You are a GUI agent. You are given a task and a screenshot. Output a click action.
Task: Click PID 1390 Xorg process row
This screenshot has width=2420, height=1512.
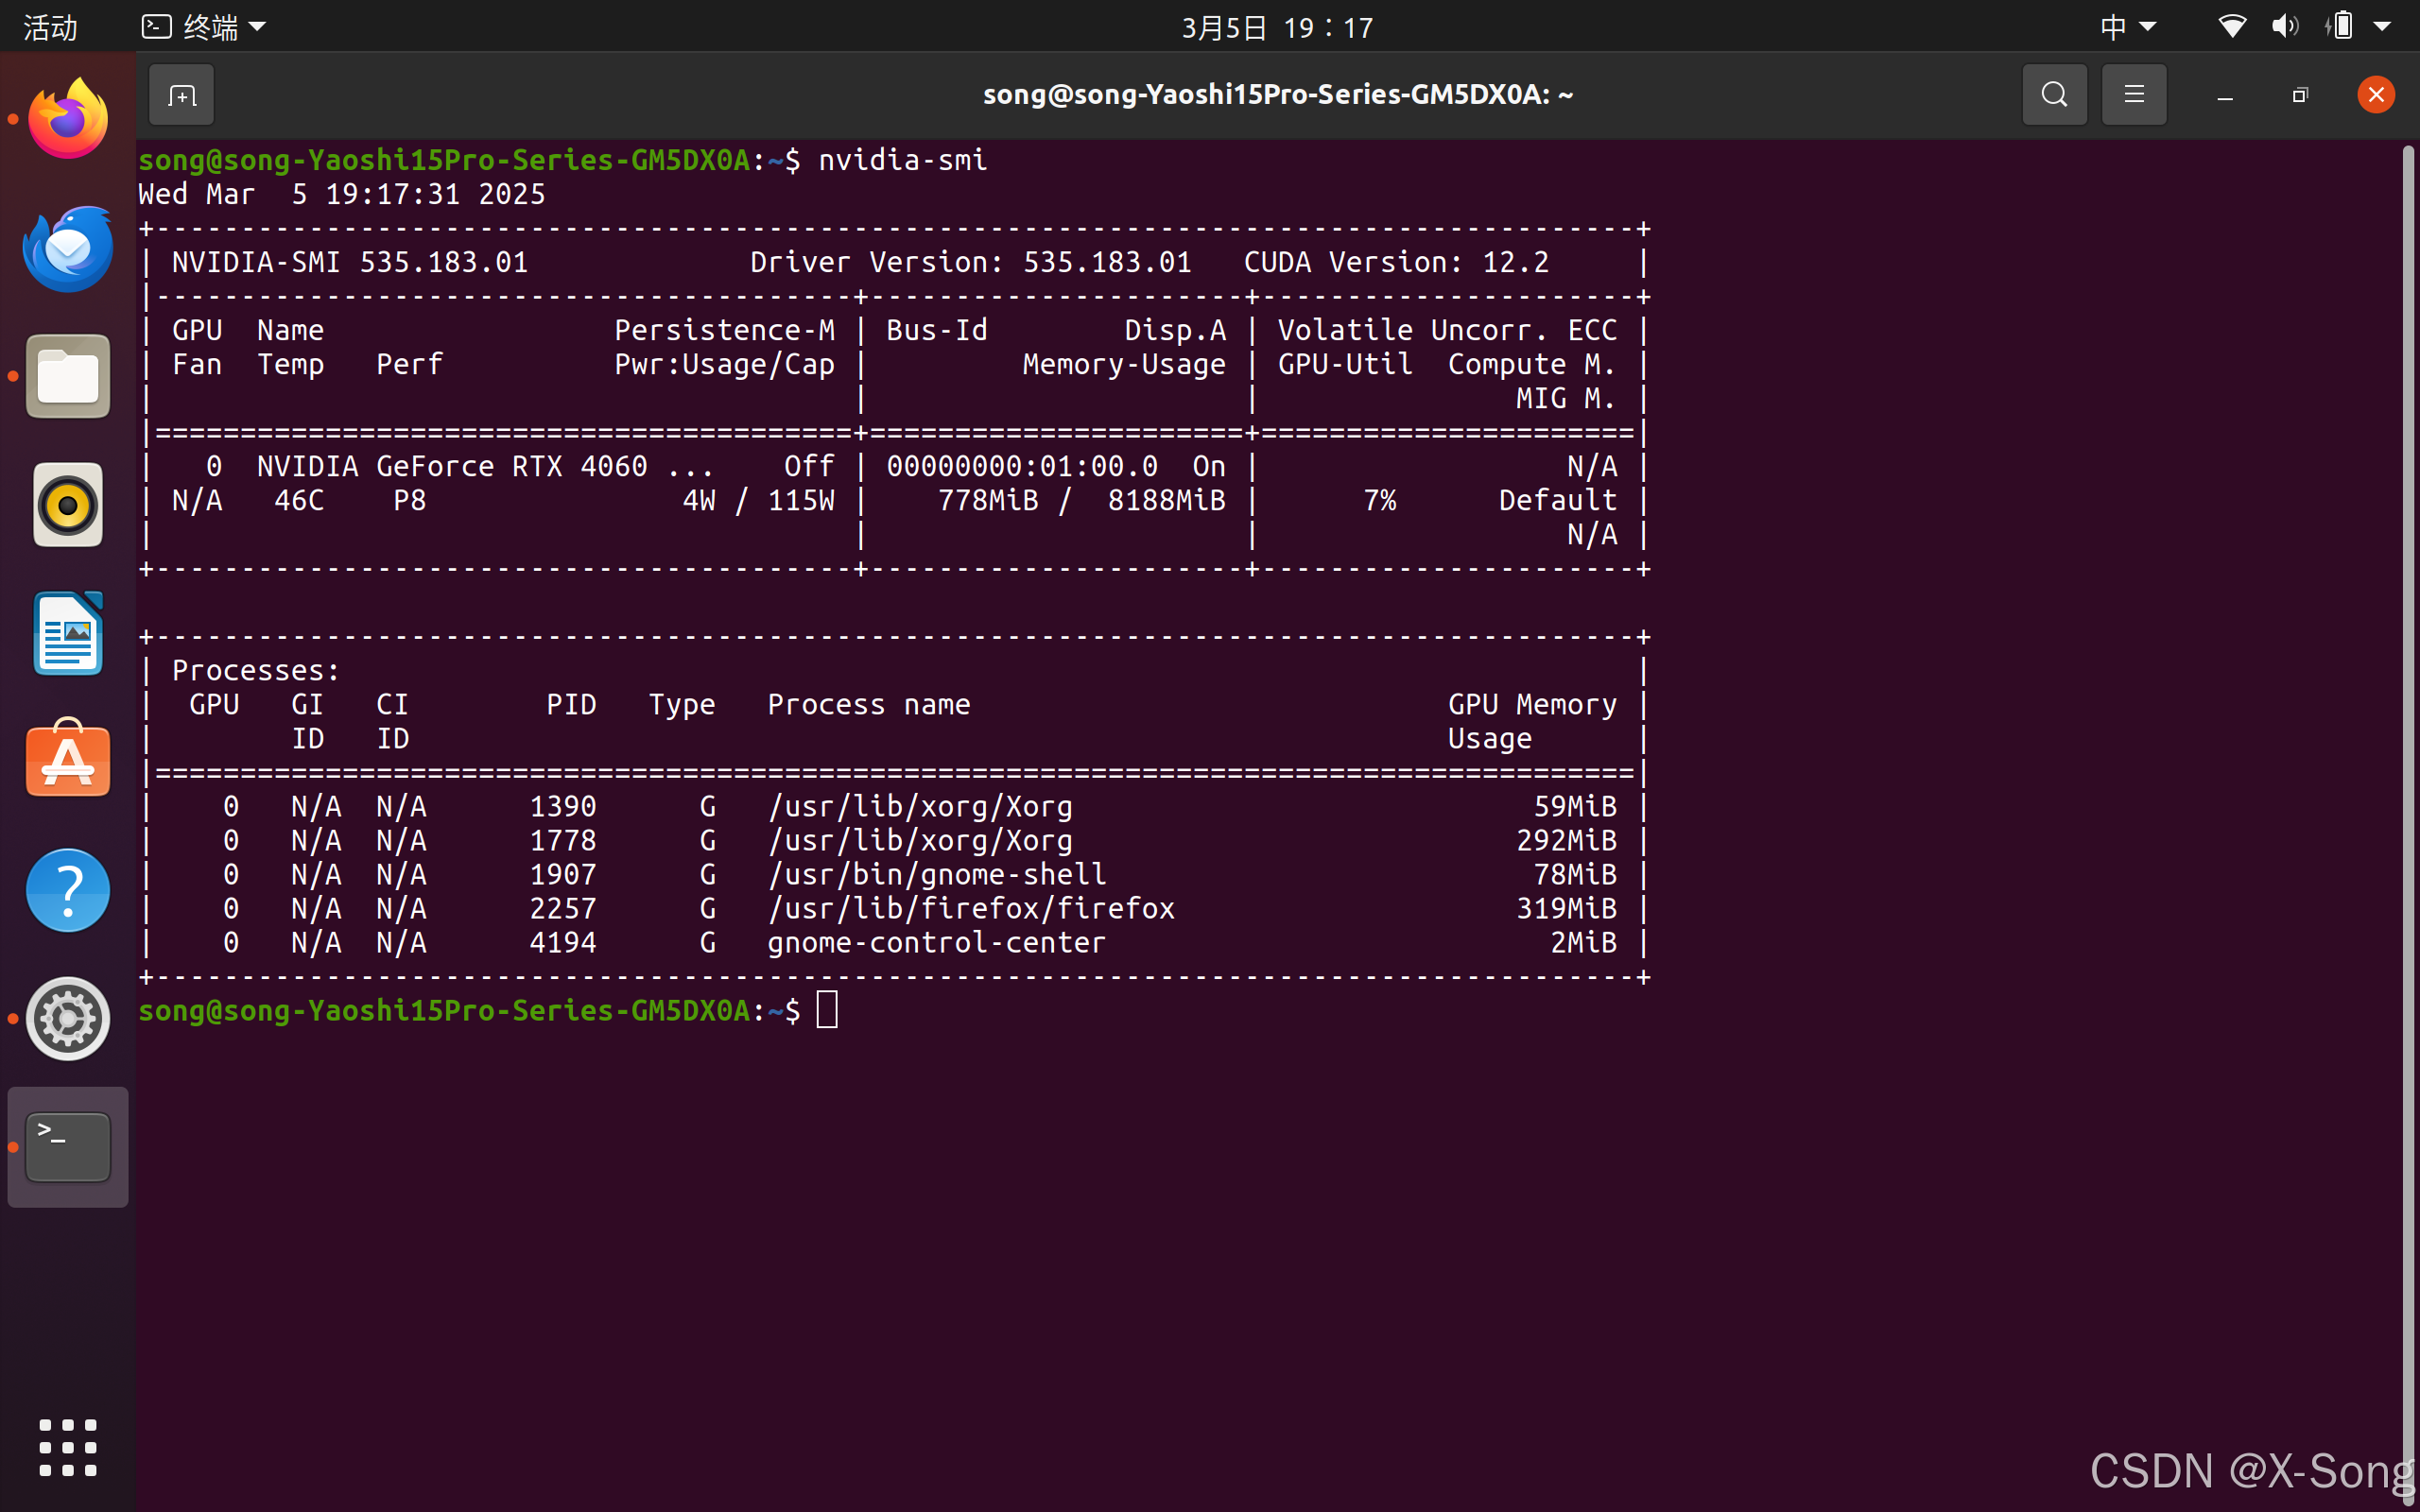[x=895, y=806]
